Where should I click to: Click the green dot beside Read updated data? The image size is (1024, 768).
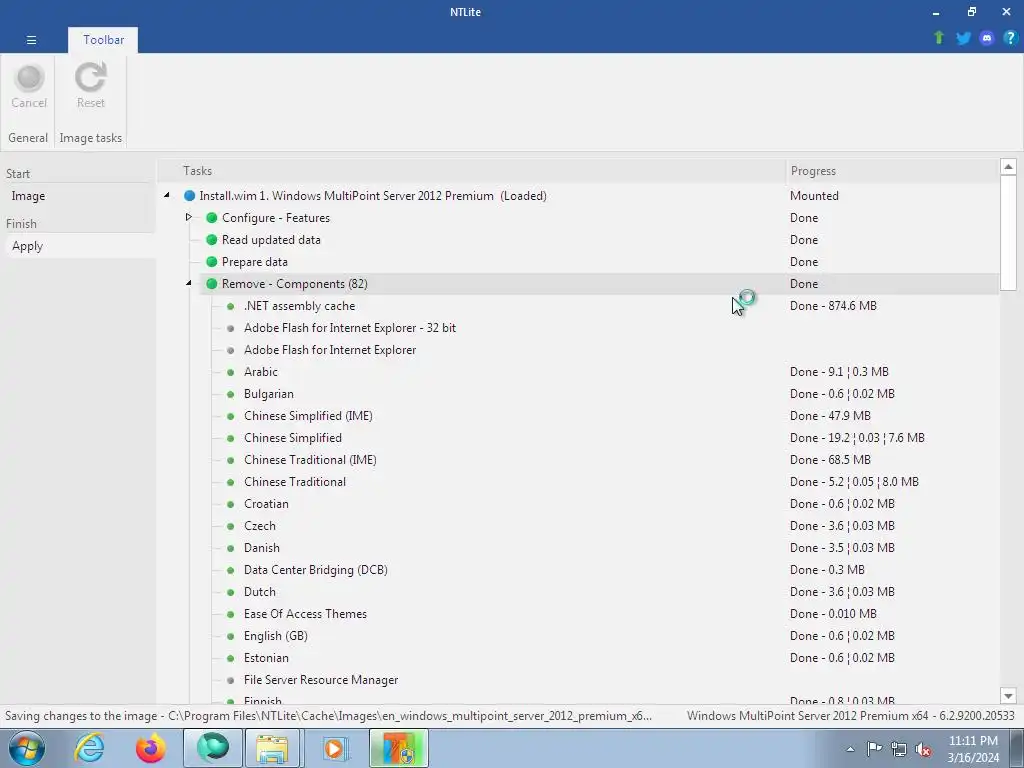click(x=212, y=240)
